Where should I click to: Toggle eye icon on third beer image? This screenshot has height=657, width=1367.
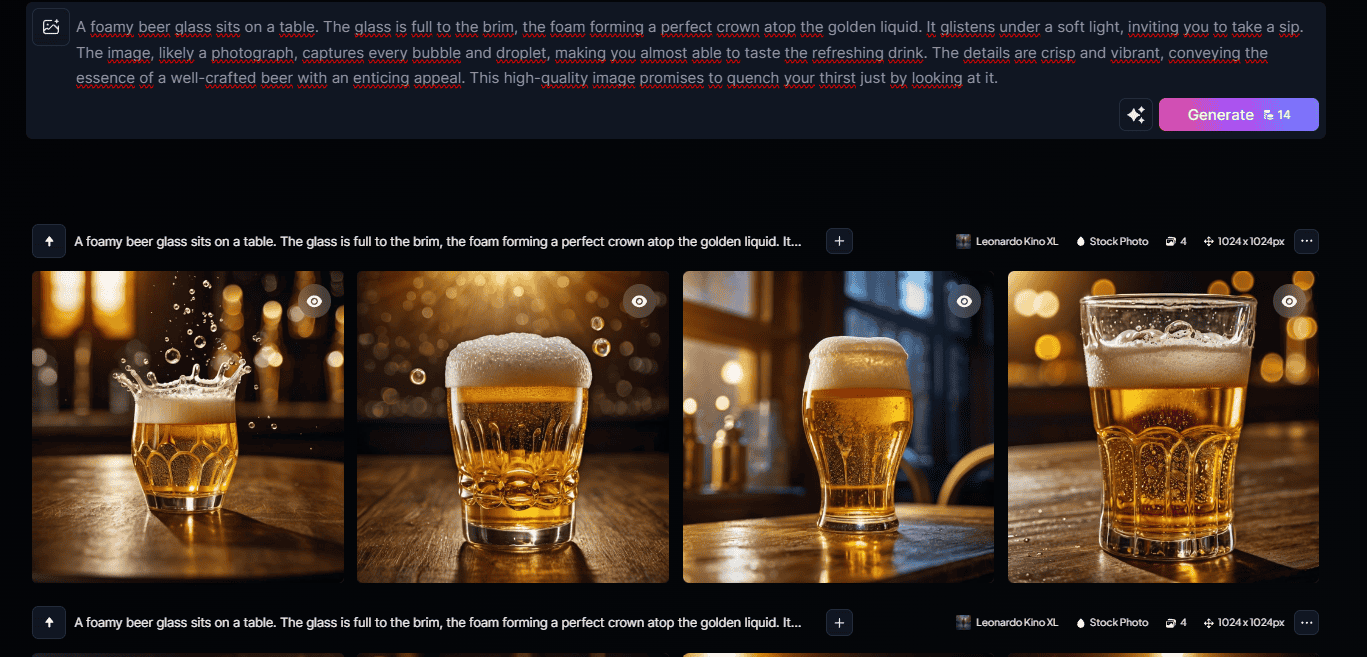[964, 301]
